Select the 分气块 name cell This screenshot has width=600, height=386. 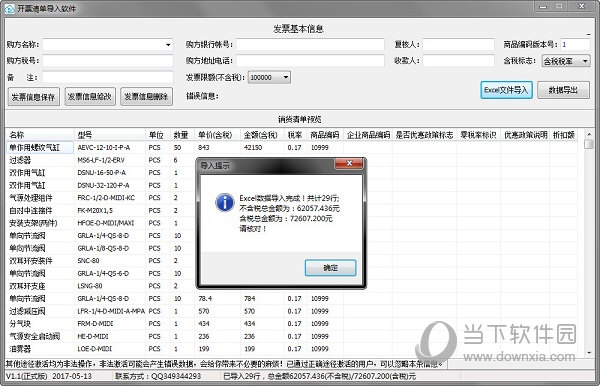coord(40,324)
